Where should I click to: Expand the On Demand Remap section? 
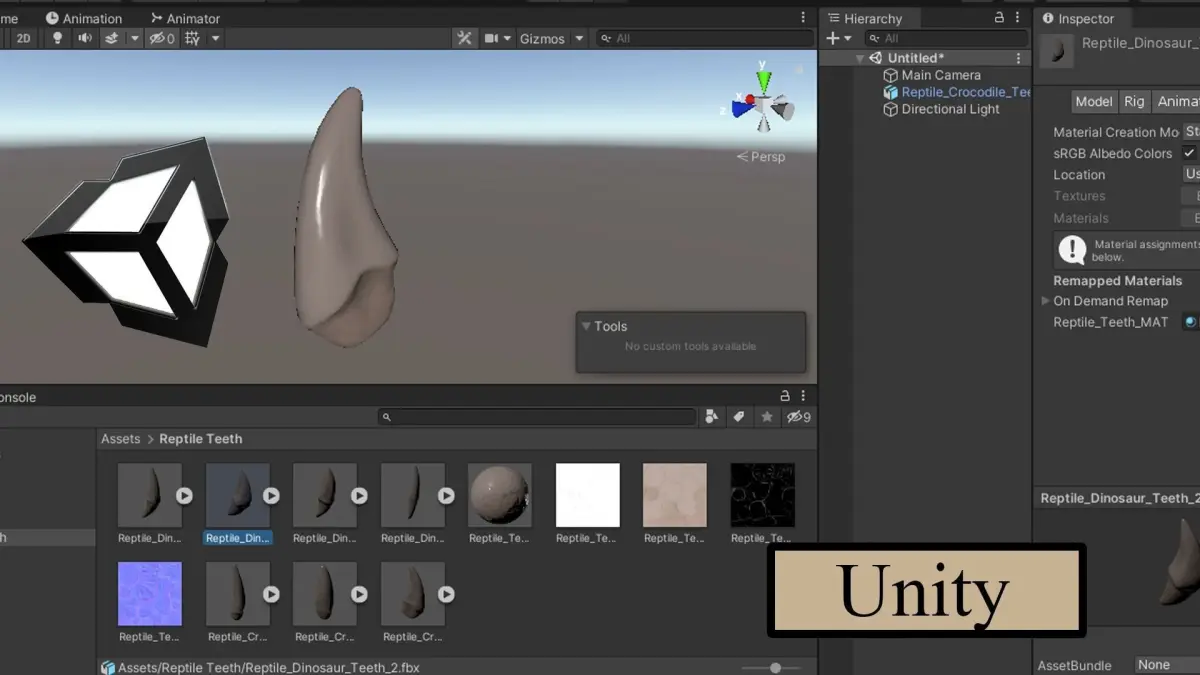pos(1046,300)
